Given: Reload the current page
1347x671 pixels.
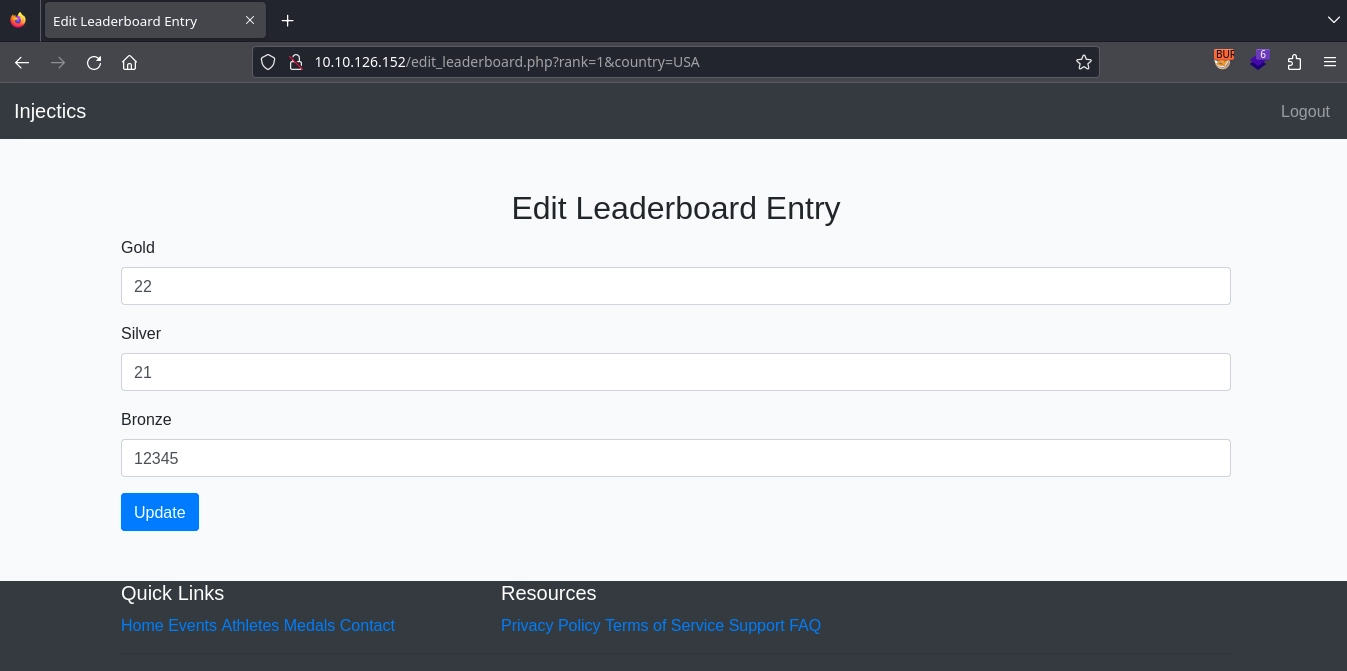Looking at the screenshot, I should pyautogui.click(x=94, y=62).
